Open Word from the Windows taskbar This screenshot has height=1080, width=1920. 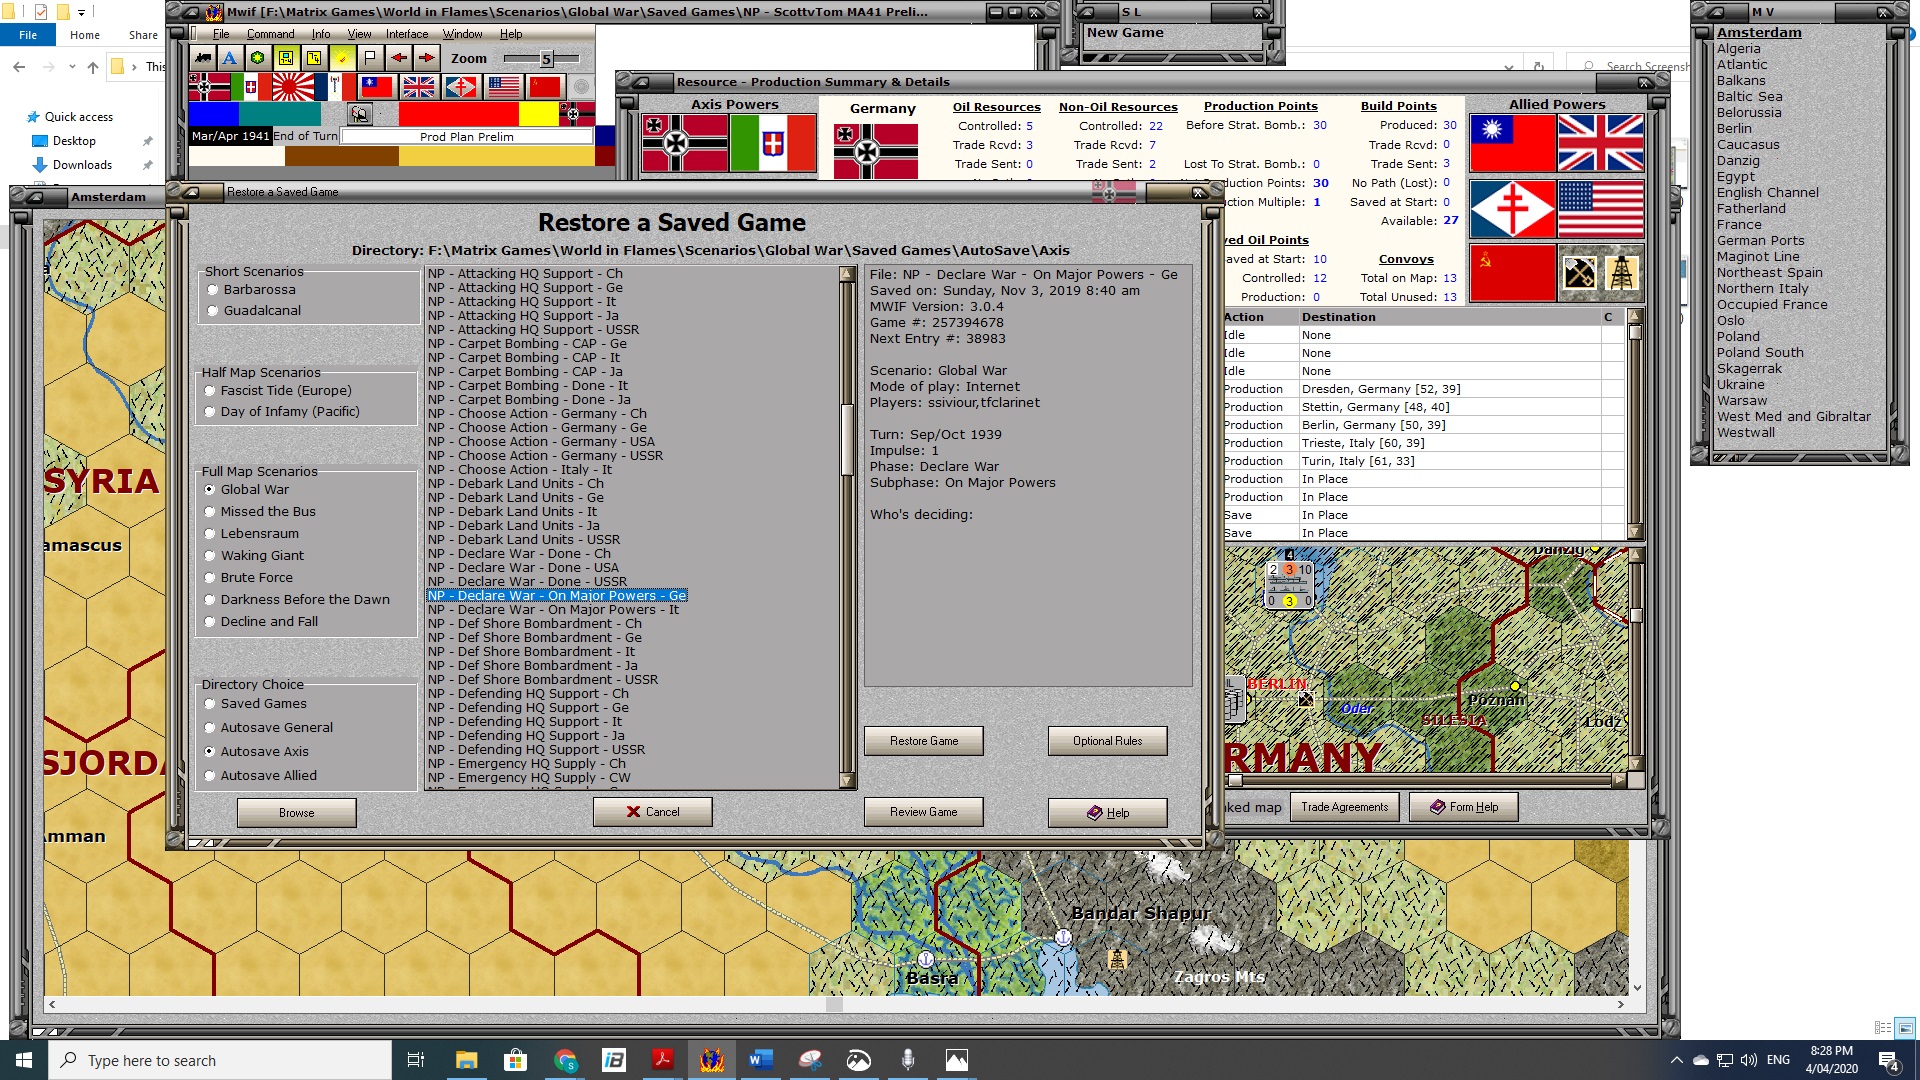[x=761, y=1060]
